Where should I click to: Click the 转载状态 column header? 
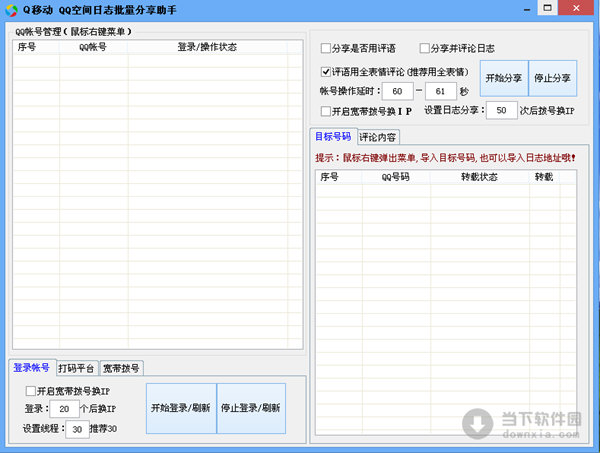click(478, 177)
